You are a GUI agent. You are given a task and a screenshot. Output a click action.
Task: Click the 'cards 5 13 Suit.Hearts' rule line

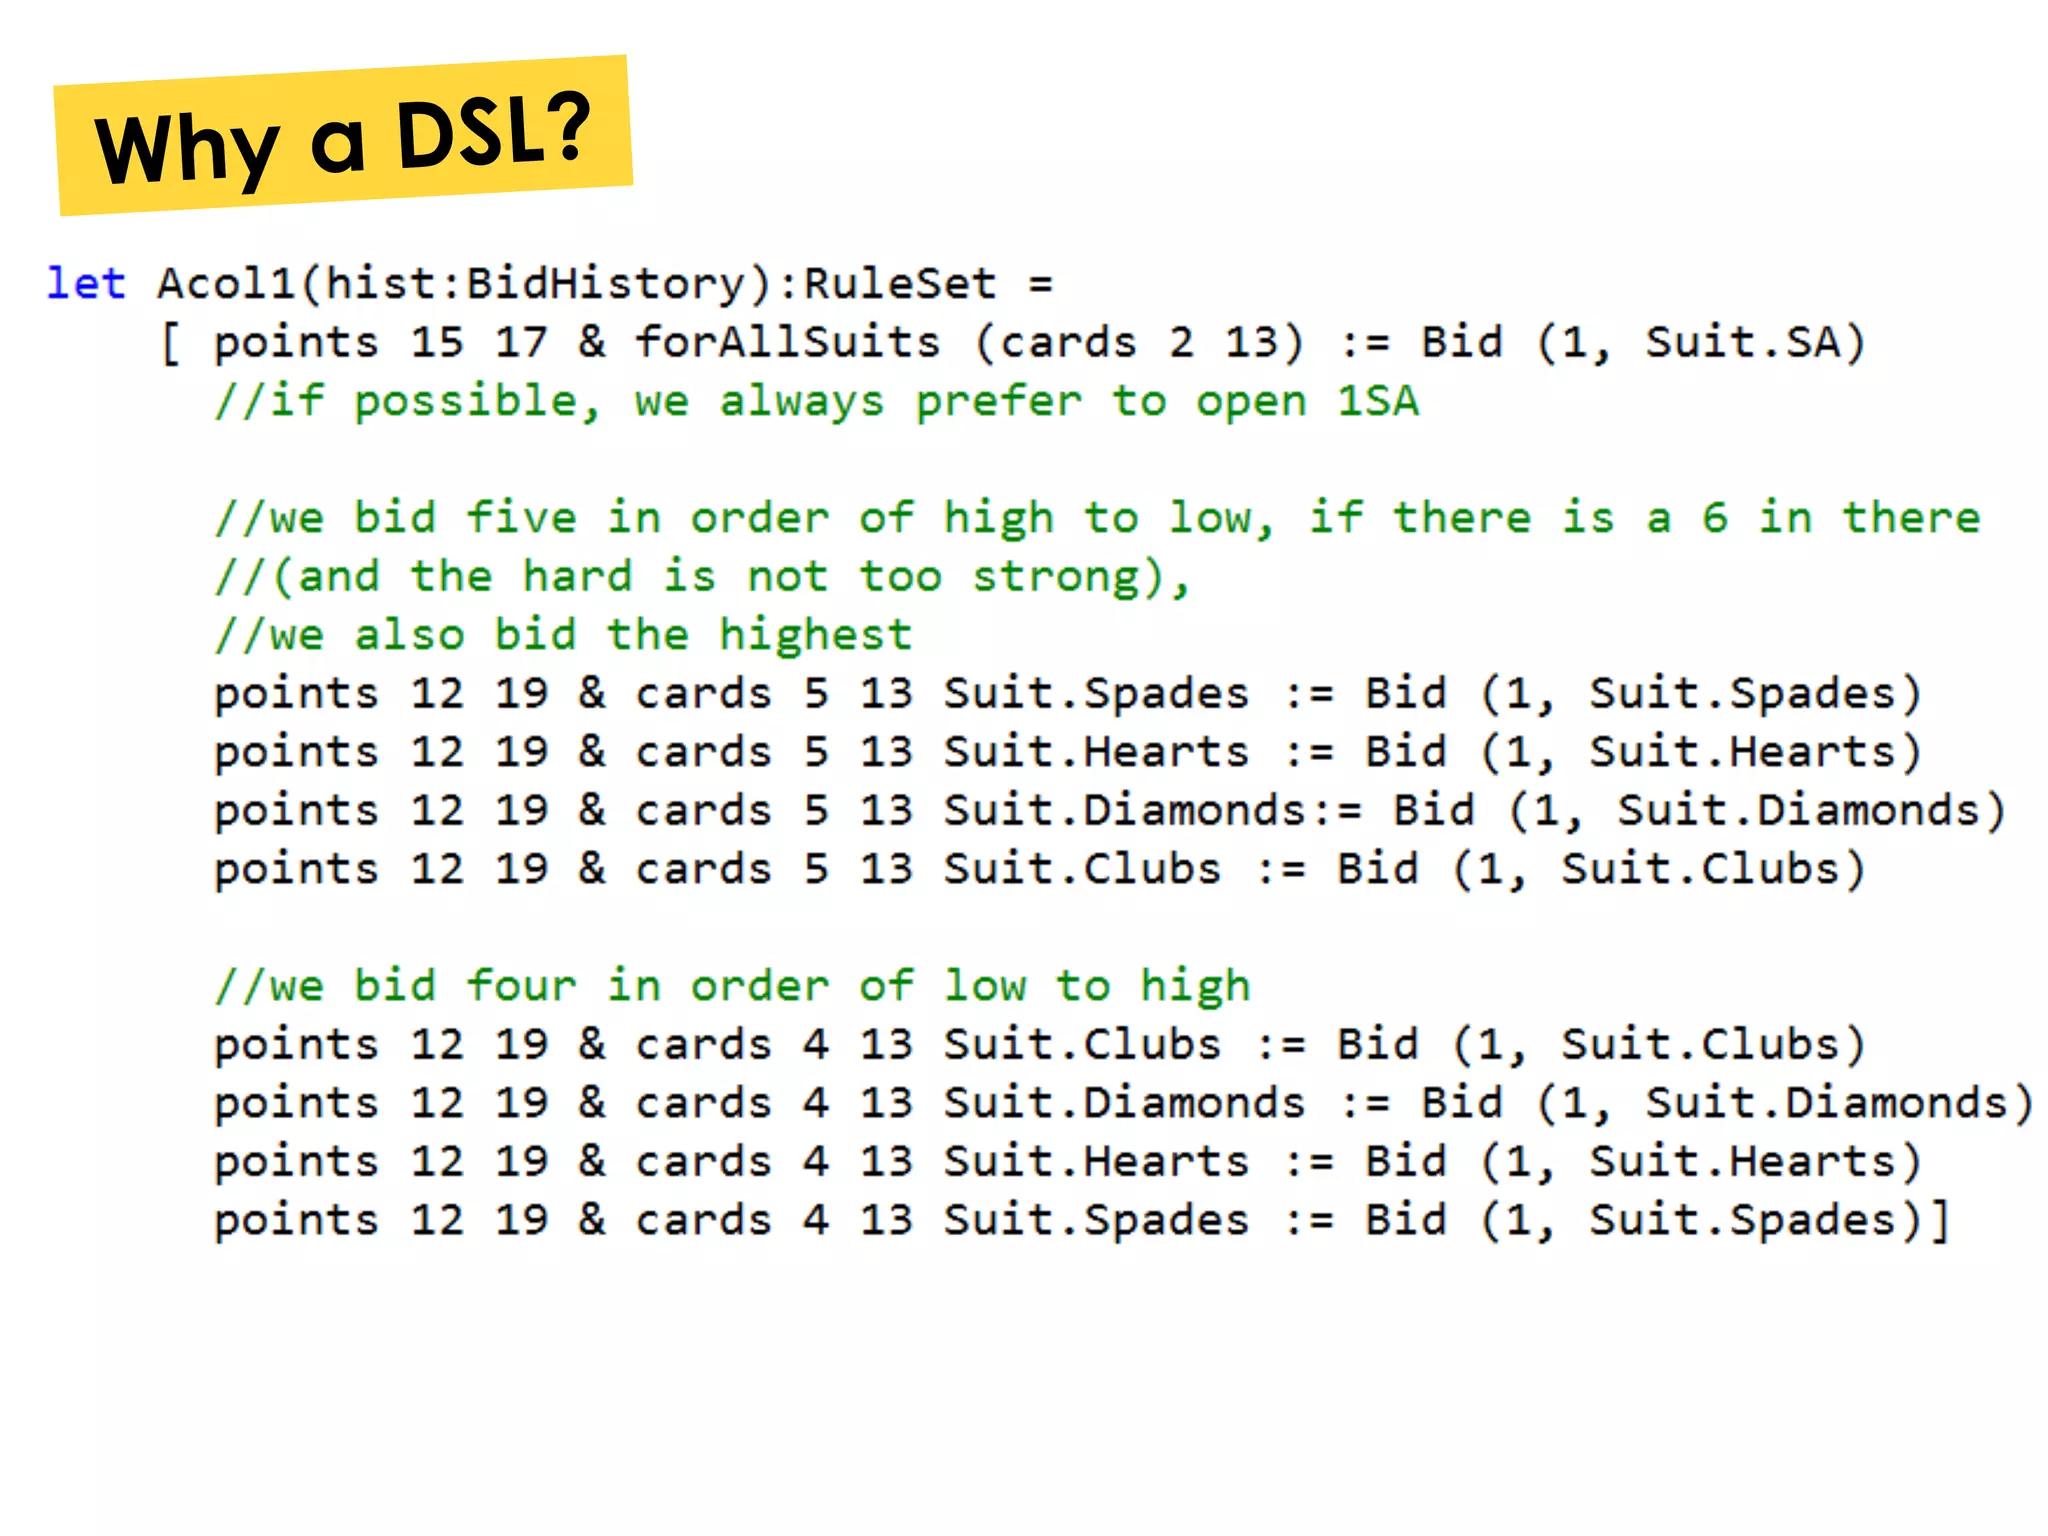click(x=1068, y=753)
